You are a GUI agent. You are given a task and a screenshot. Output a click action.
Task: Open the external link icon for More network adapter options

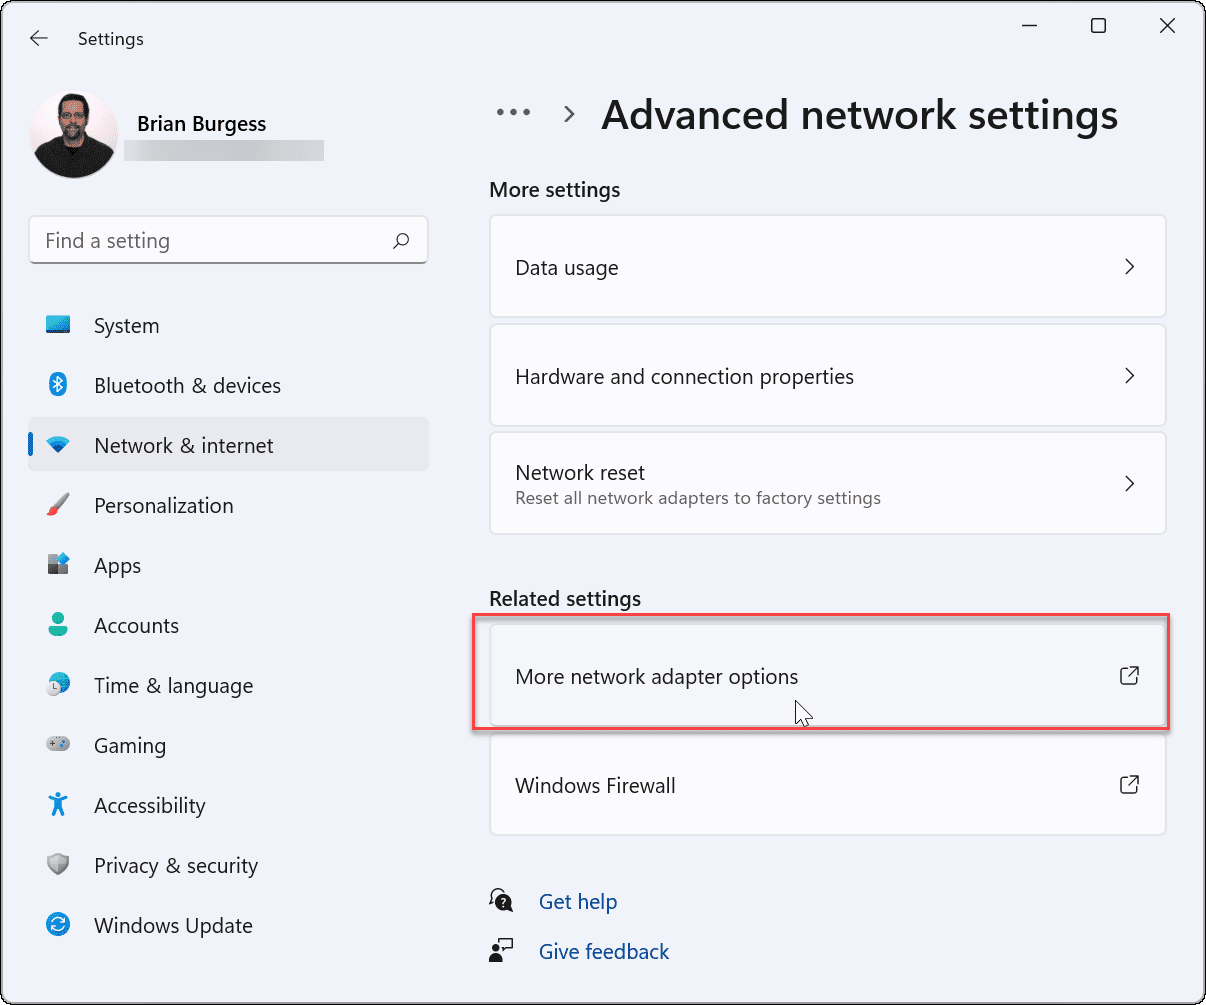pos(1129,676)
